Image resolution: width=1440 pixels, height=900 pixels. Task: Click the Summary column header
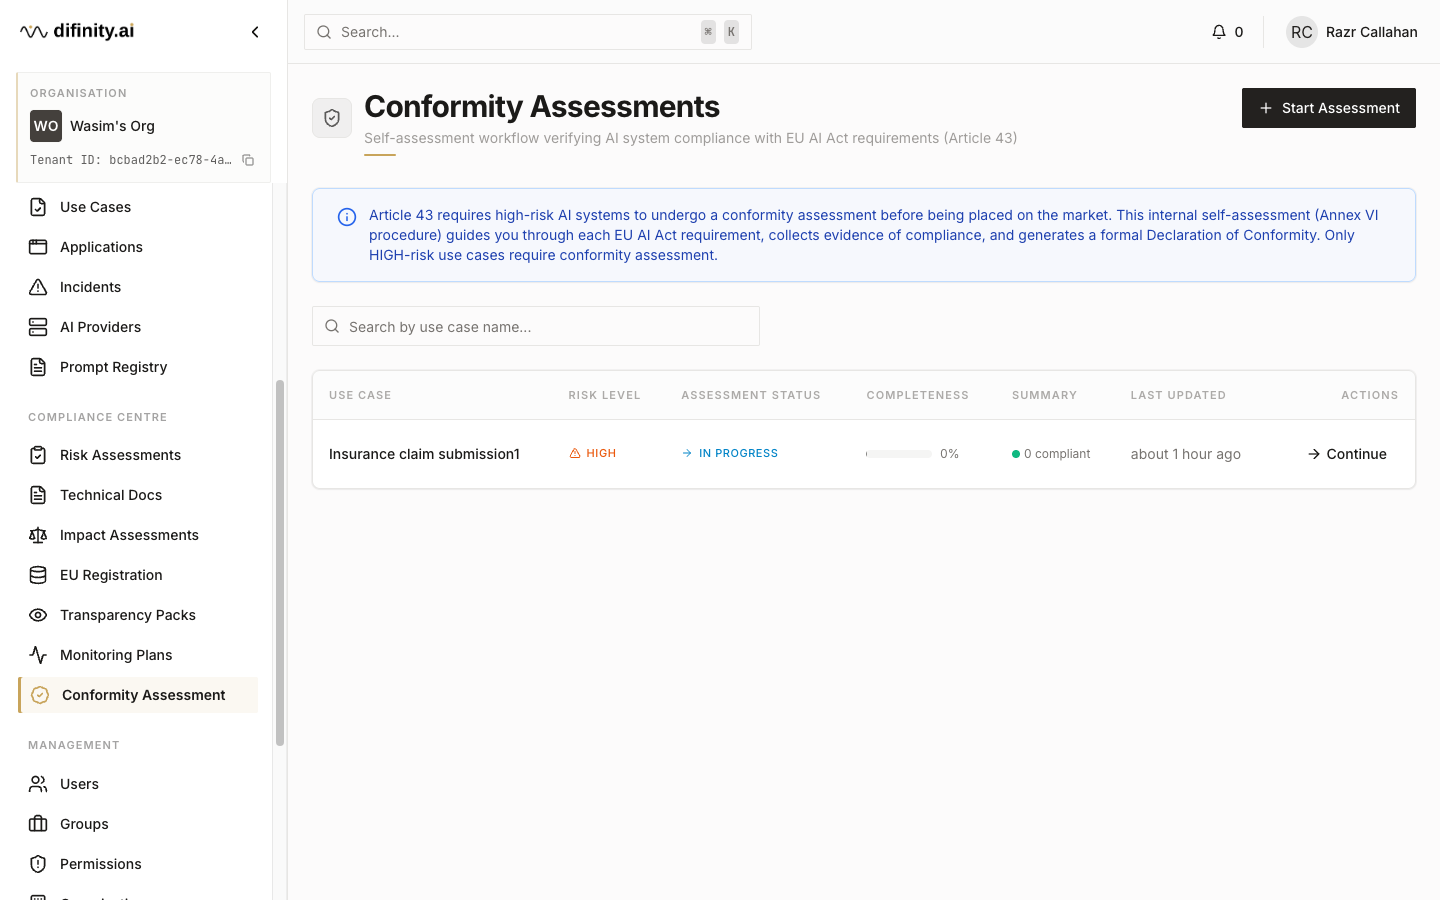(x=1044, y=395)
